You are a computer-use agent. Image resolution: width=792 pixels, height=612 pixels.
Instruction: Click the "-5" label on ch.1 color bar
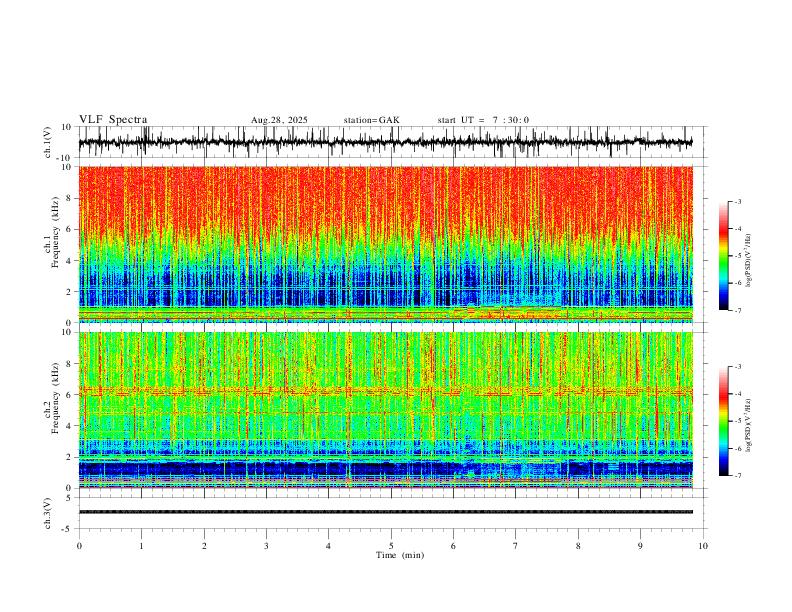pos(738,256)
